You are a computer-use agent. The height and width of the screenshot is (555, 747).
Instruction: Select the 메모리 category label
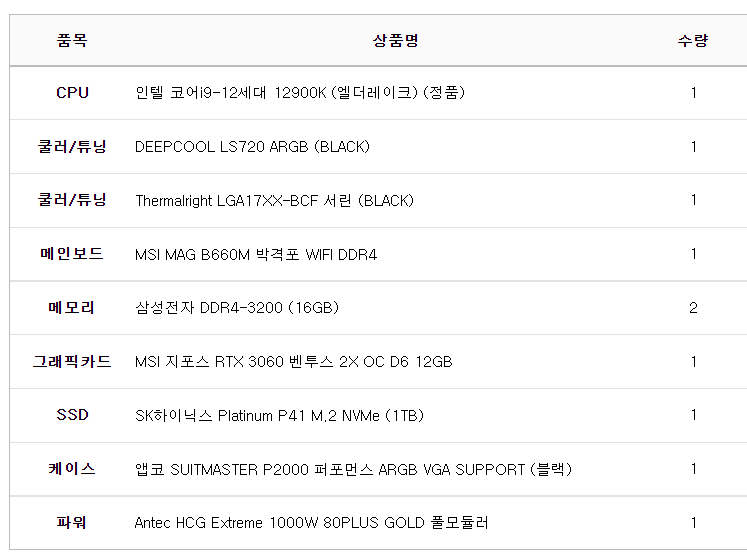(x=72, y=308)
